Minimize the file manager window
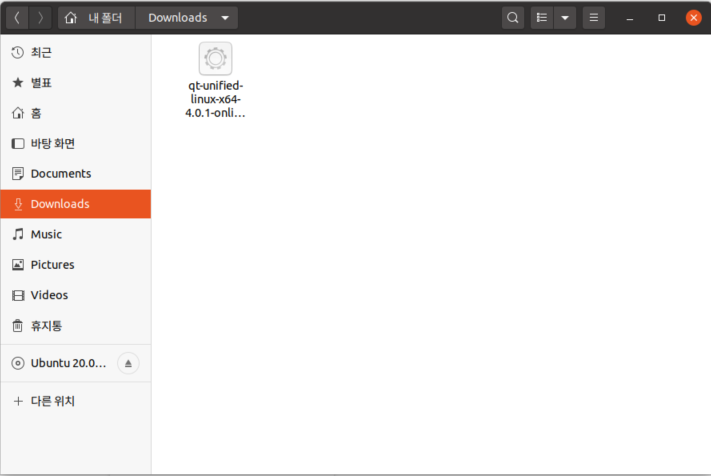The image size is (711, 476). (x=629, y=18)
